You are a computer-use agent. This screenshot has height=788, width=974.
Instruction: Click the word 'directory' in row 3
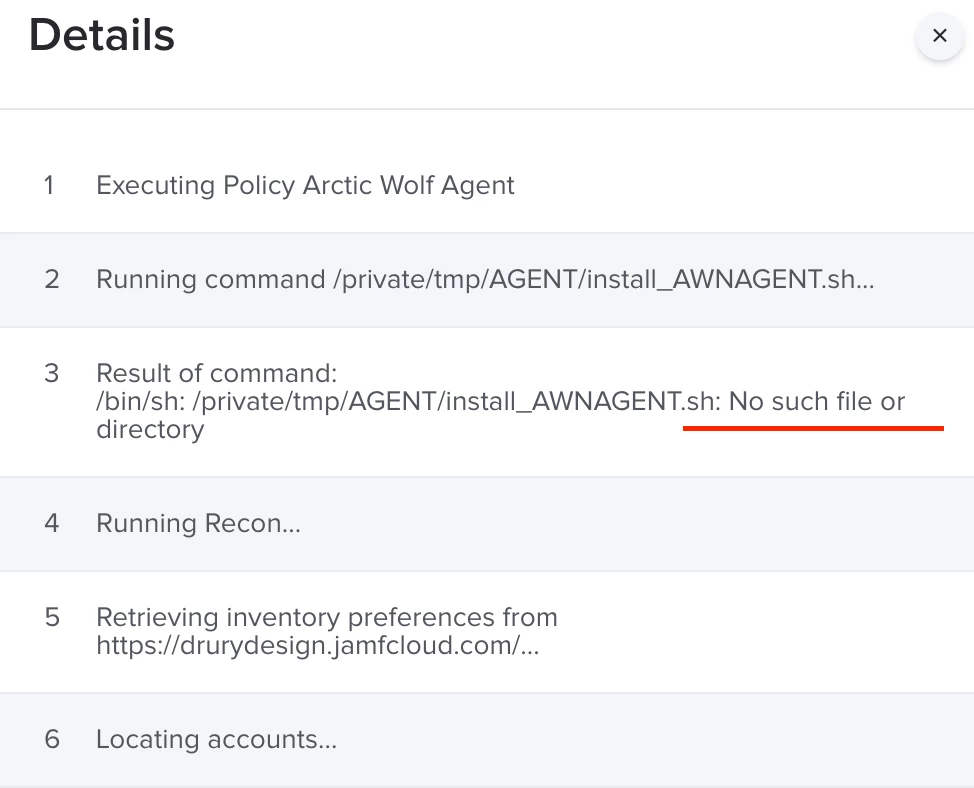150,430
